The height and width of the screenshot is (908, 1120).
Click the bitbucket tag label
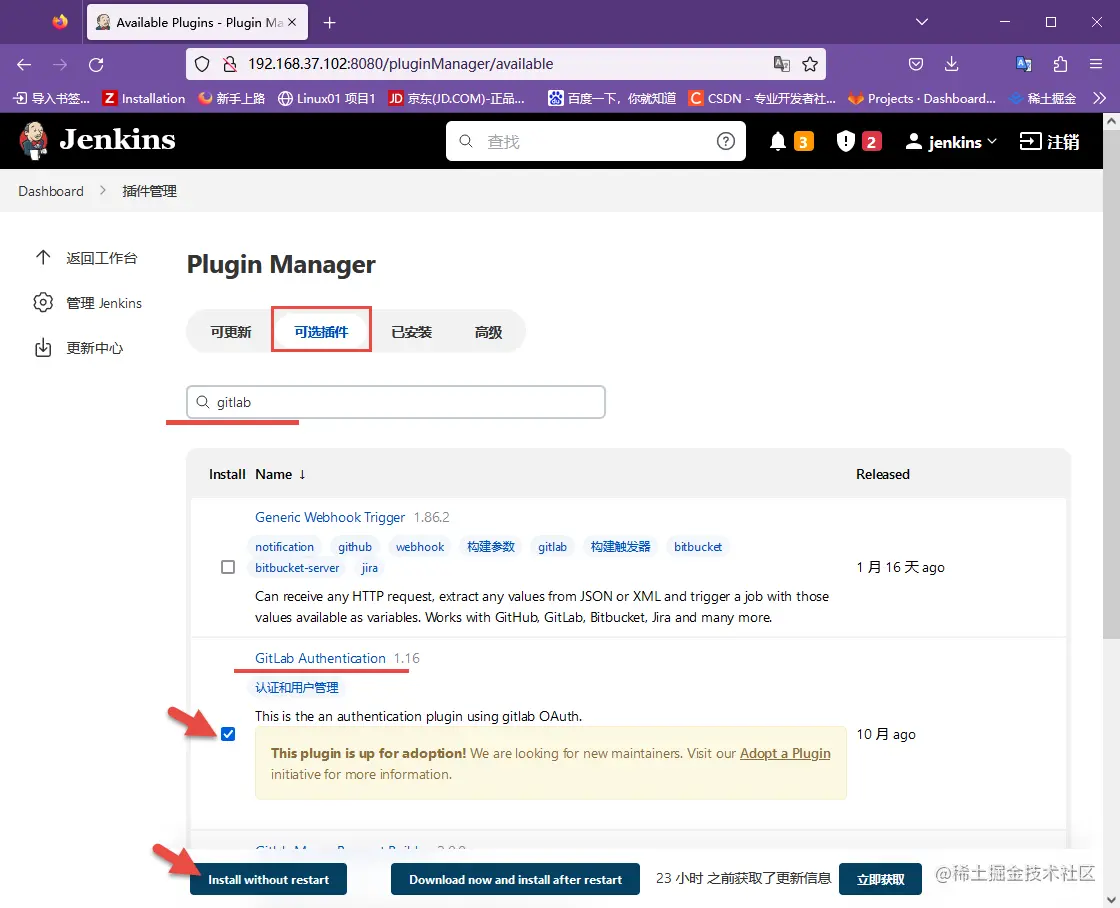[x=698, y=547]
